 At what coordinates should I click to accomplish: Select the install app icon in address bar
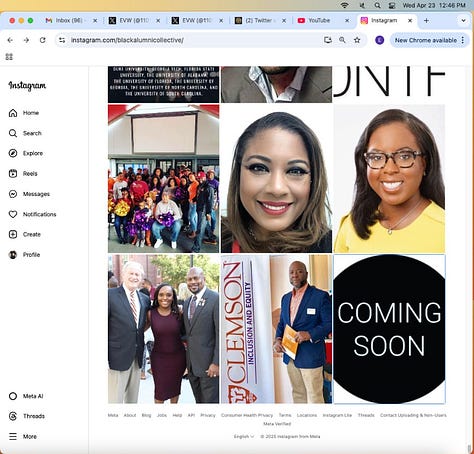328,40
